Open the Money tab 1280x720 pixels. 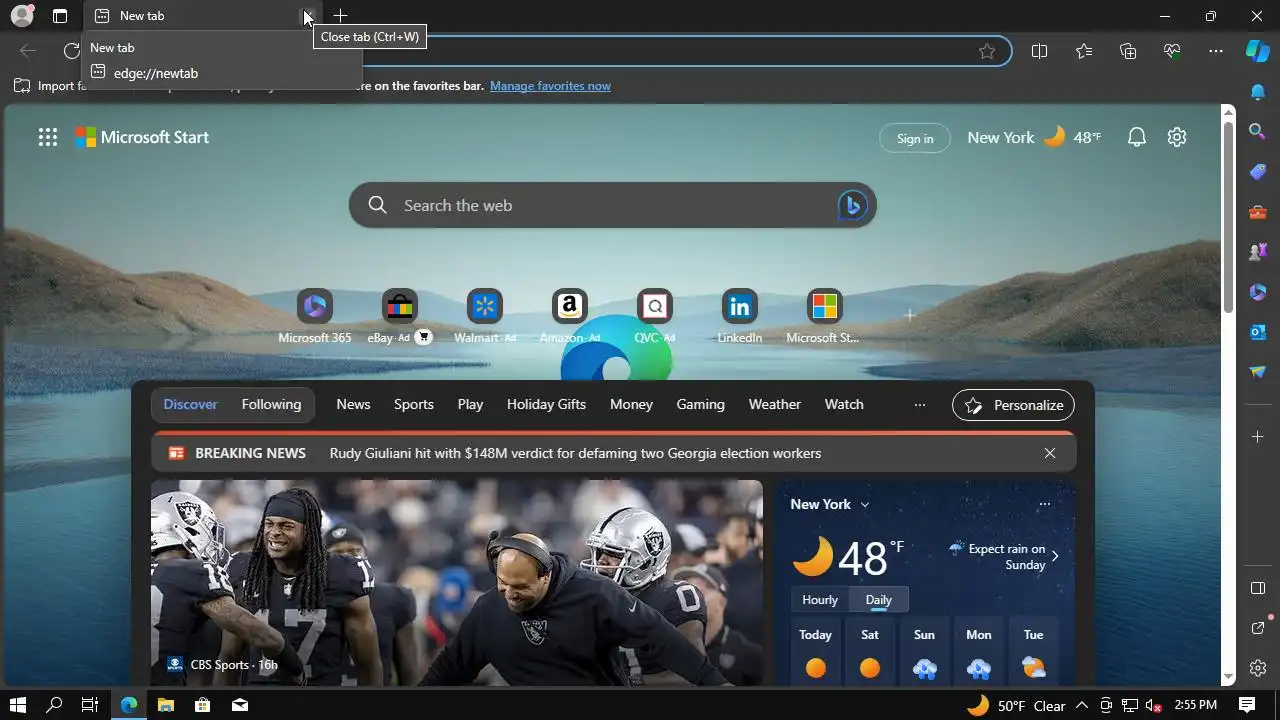[x=631, y=404]
